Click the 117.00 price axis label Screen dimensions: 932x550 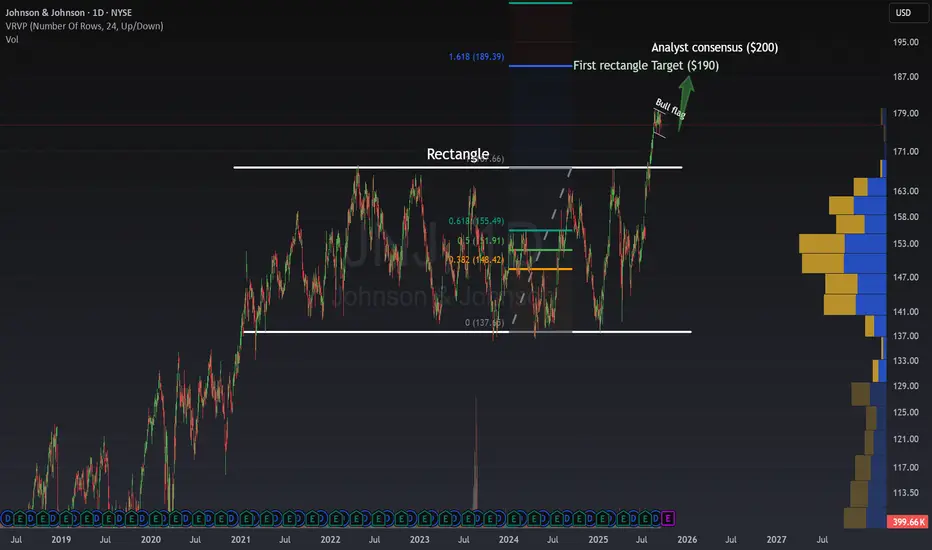click(905, 467)
